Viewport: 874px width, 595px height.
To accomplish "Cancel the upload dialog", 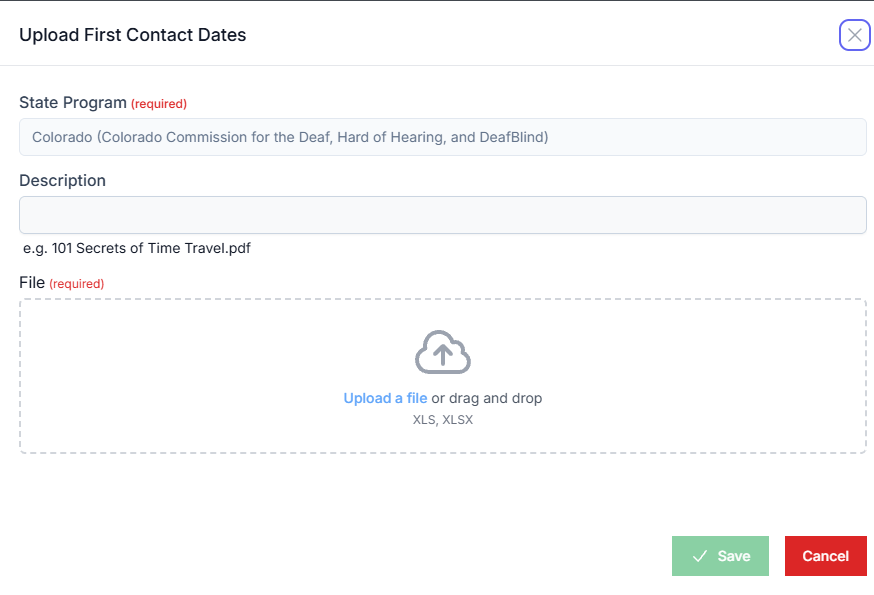I will click(x=826, y=556).
